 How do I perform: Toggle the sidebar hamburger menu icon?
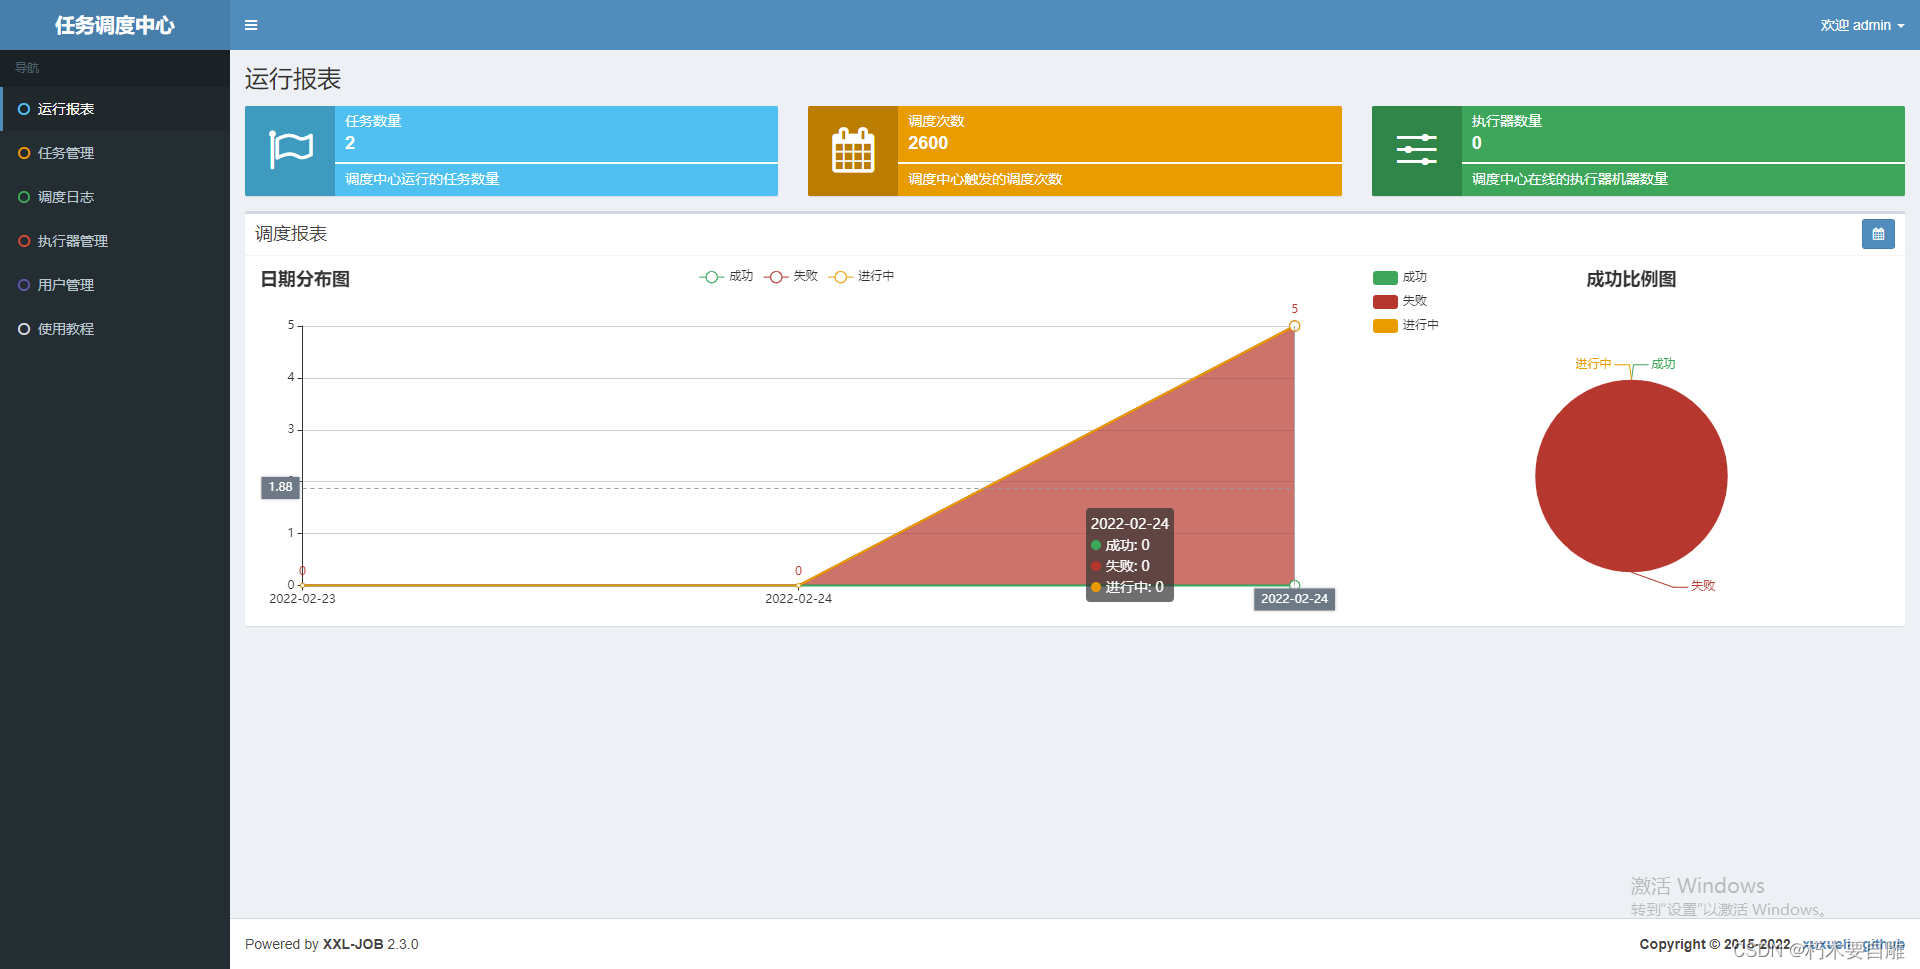pyautogui.click(x=251, y=25)
